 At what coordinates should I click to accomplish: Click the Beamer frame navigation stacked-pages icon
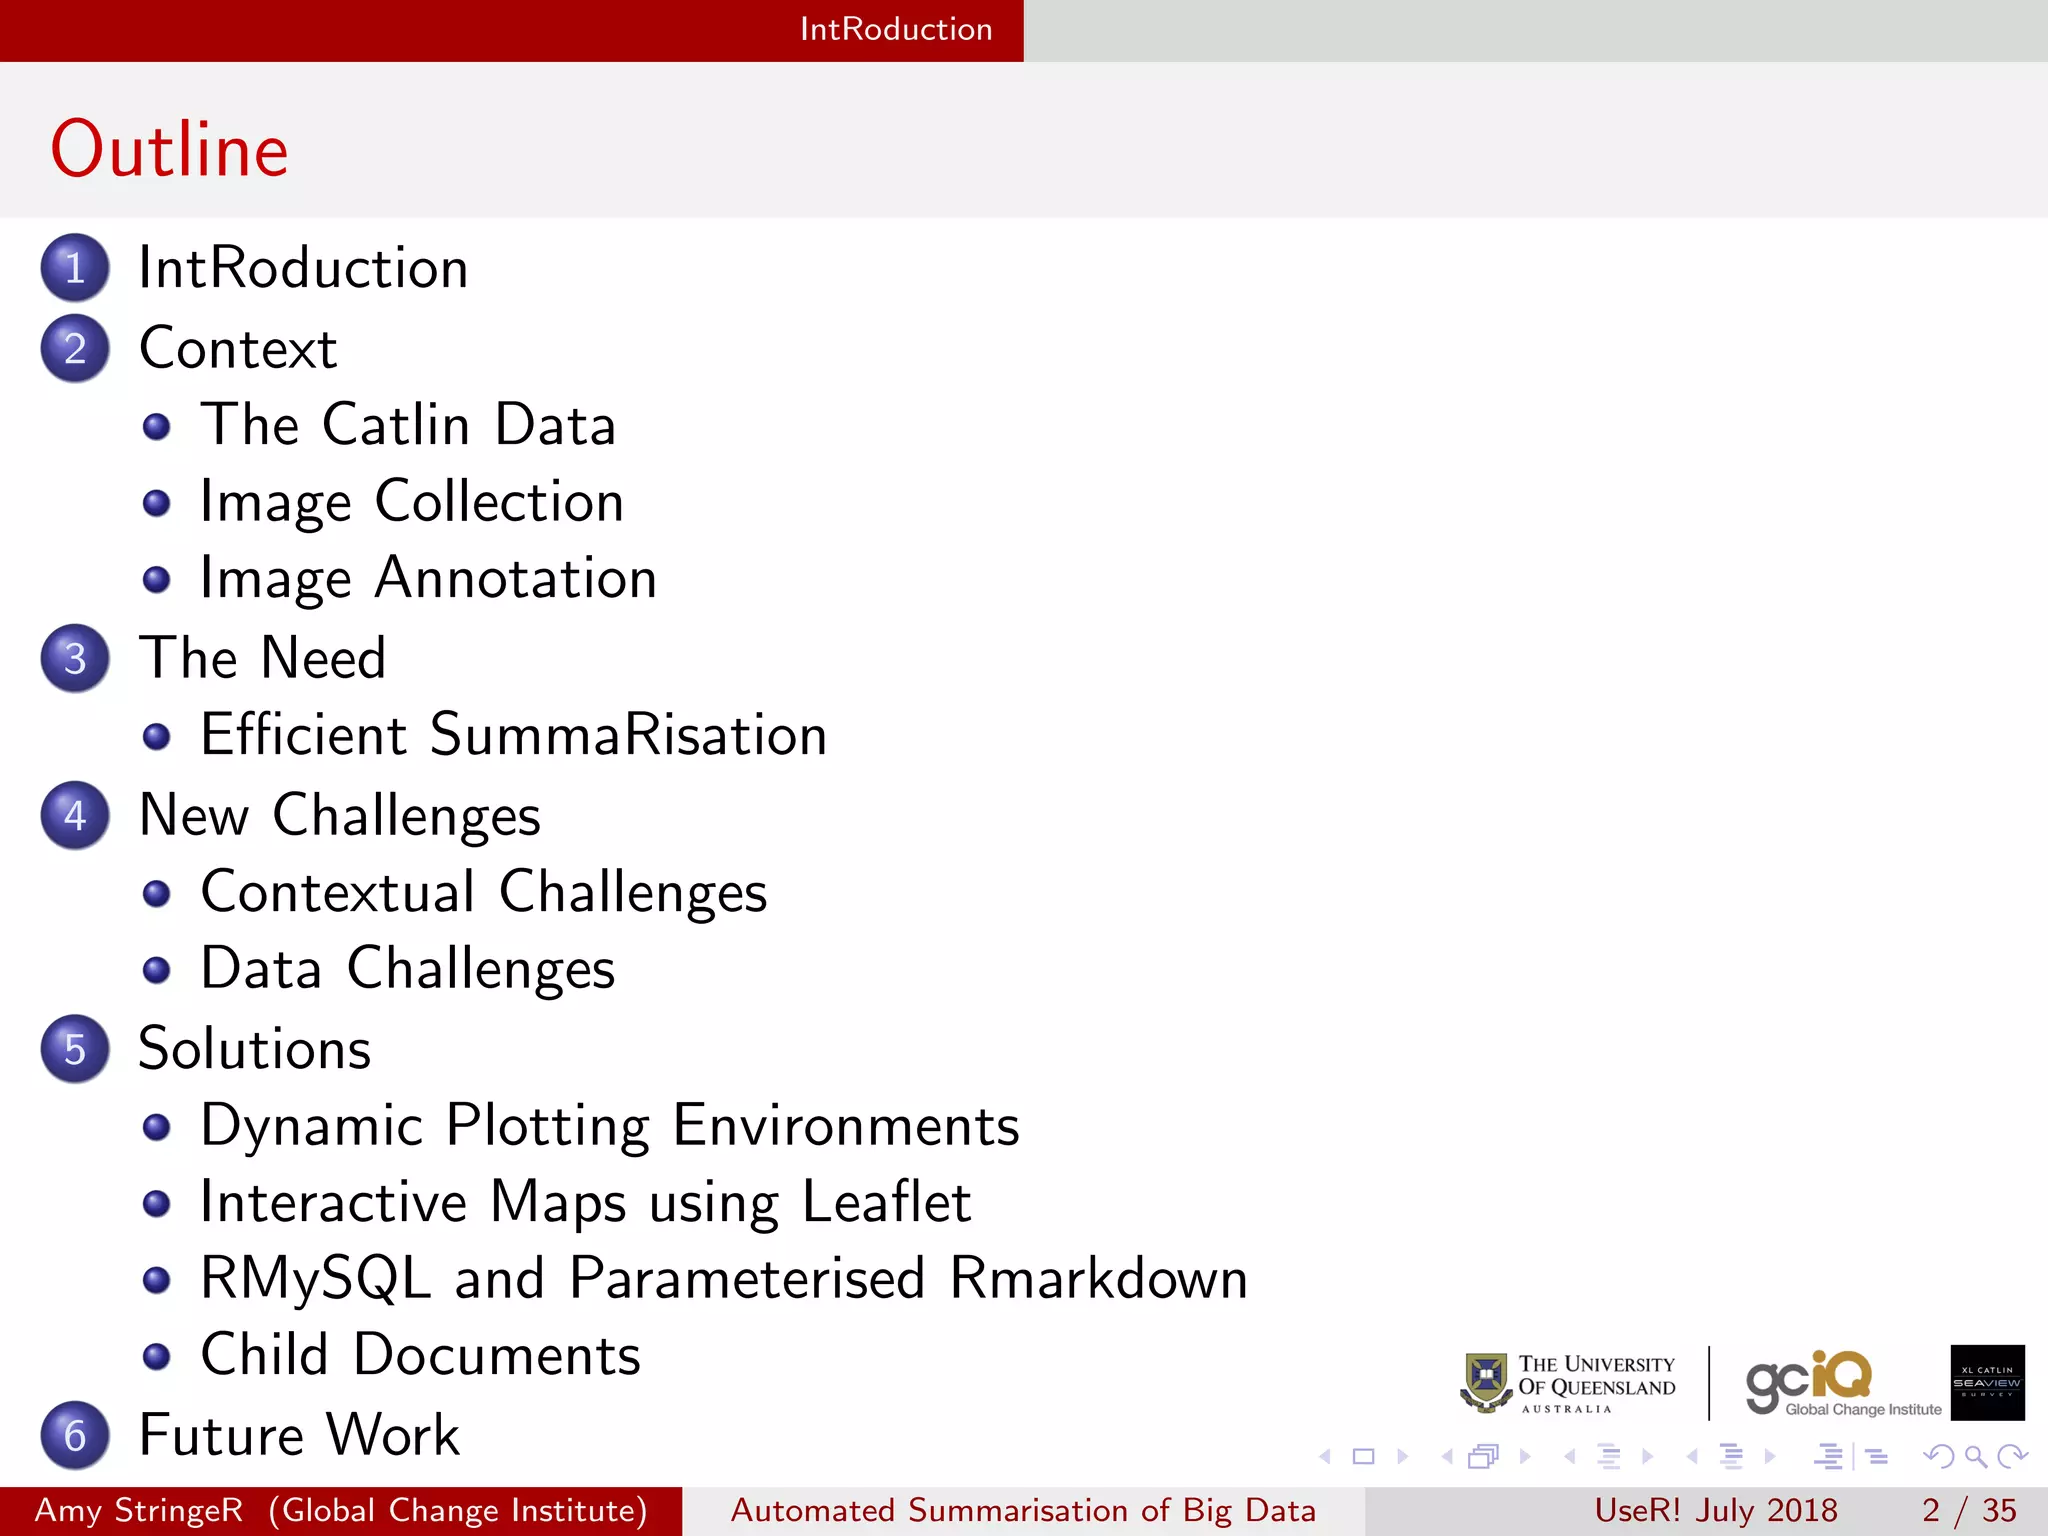(1484, 1457)
